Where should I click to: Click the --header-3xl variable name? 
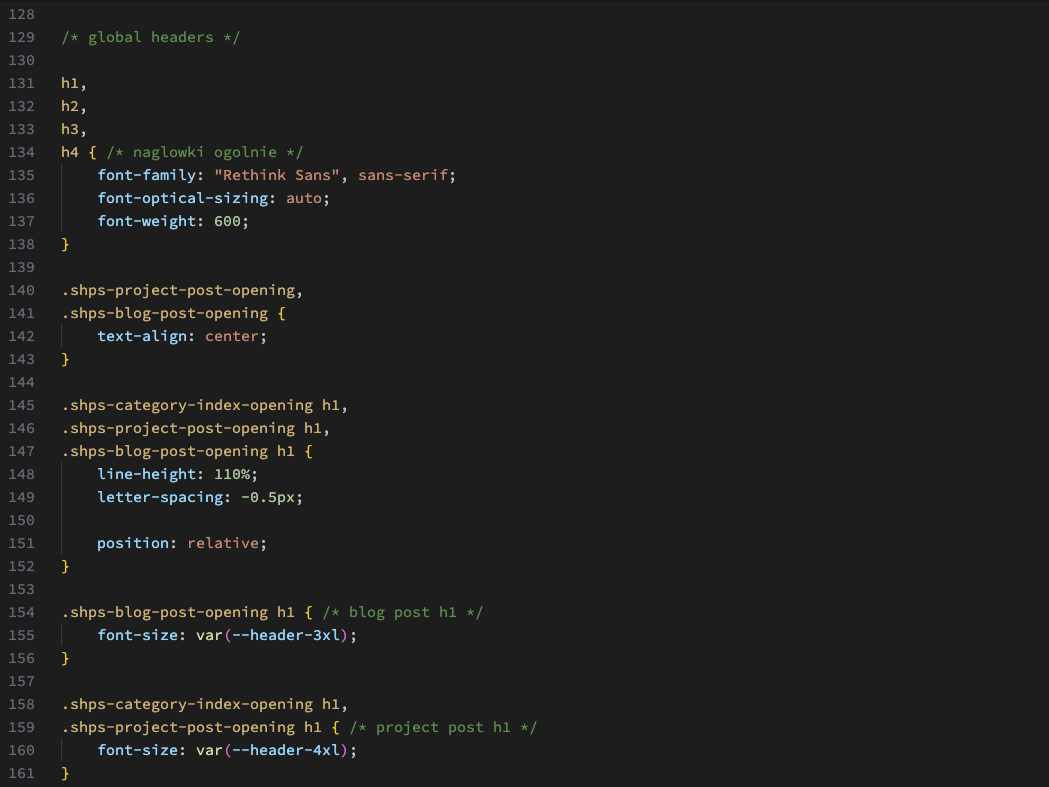[290, 635]
